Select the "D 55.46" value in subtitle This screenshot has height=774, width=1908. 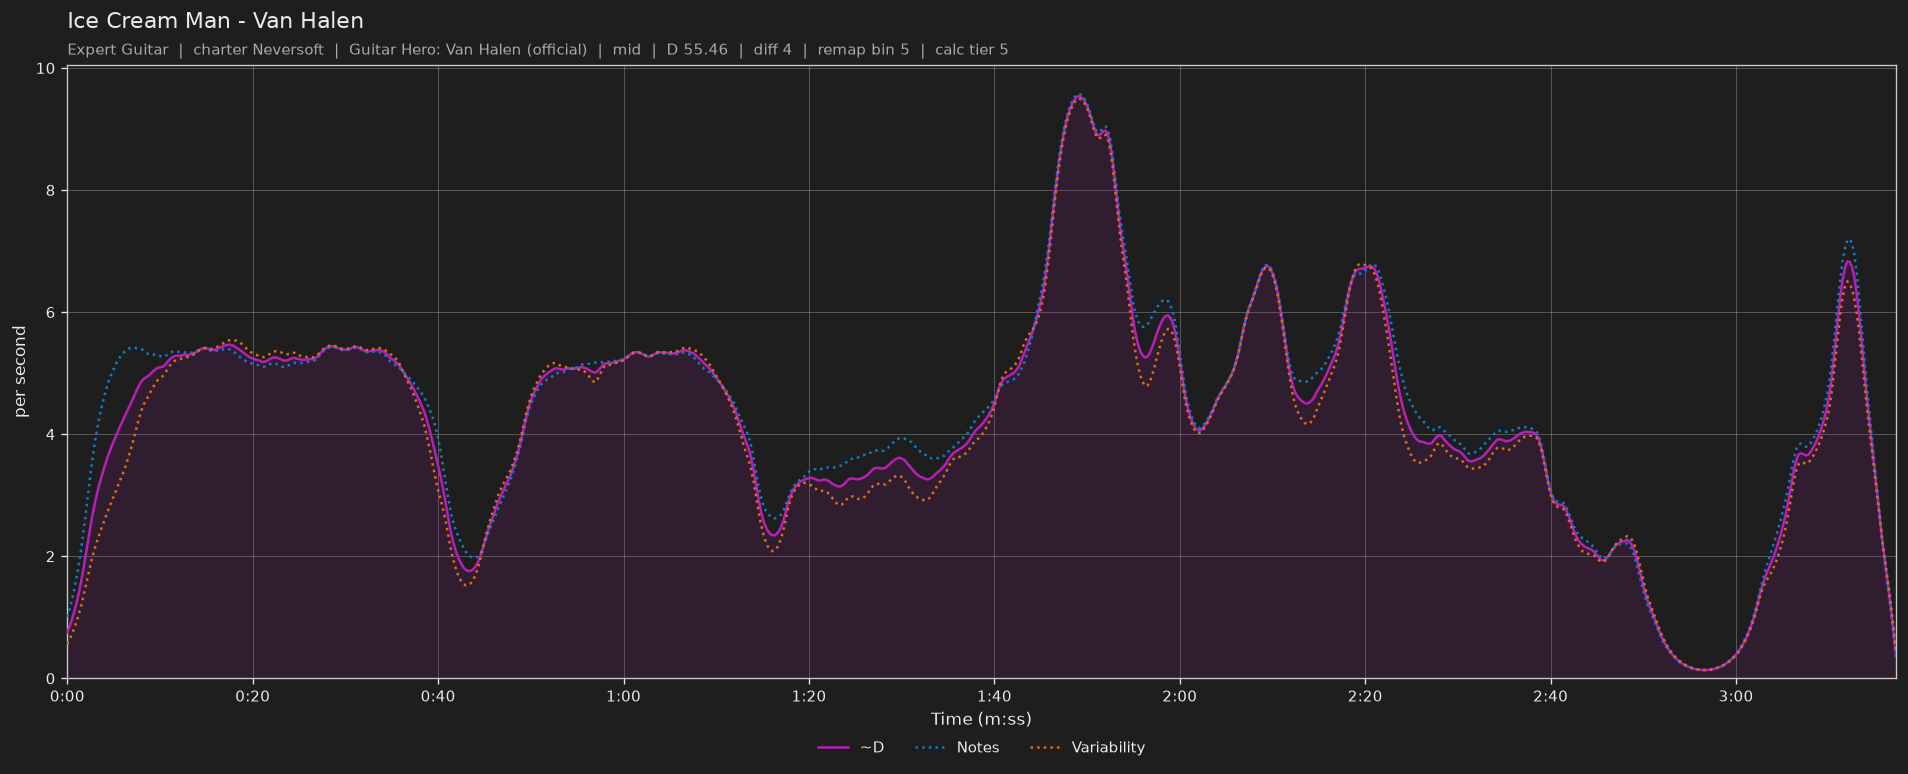coord(697,50)
